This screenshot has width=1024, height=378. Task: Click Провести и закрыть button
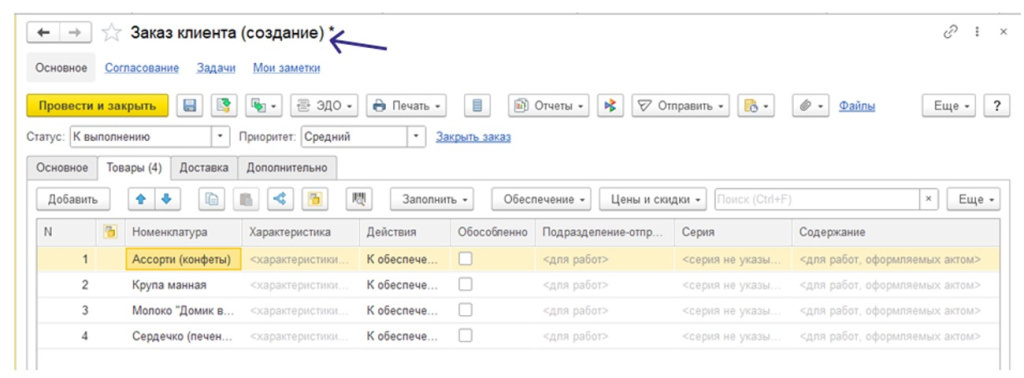click(97, 106)
